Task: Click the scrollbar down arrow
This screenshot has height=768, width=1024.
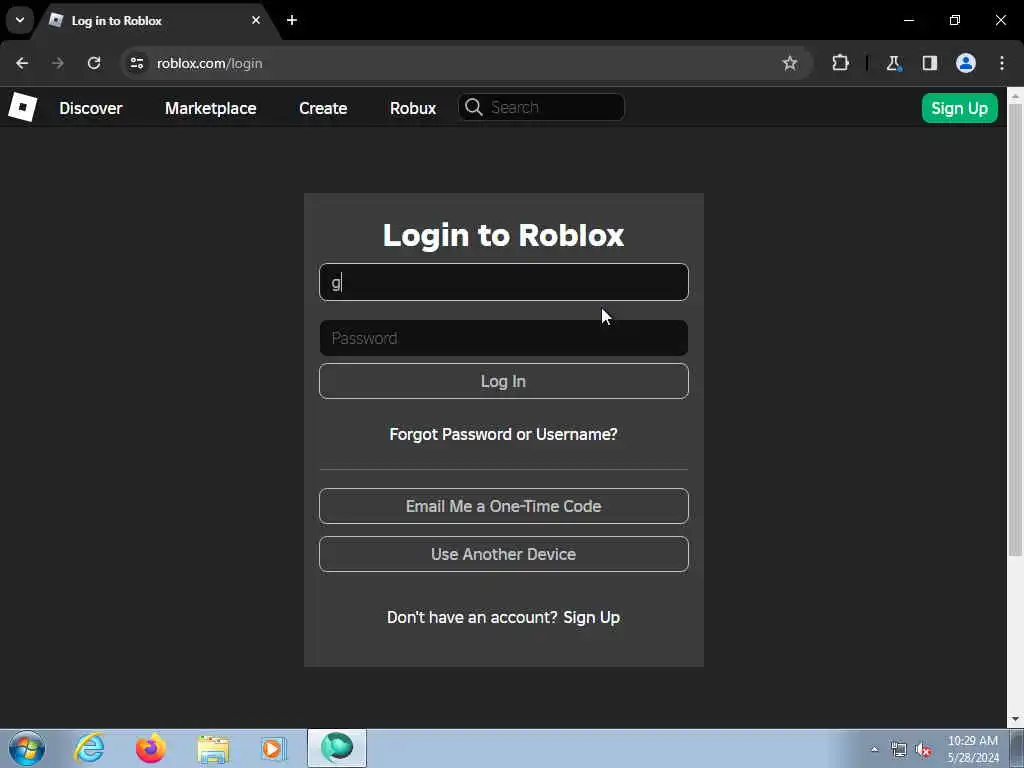Action: pos(1015,720)
